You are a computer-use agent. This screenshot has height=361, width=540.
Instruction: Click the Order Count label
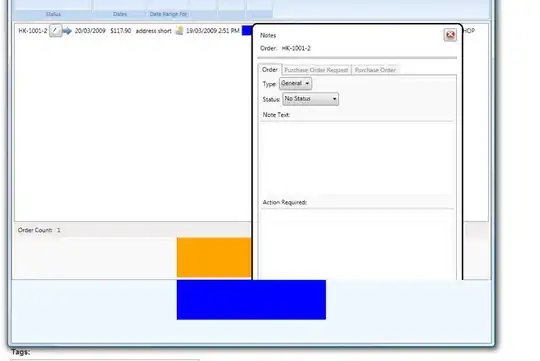35,230
